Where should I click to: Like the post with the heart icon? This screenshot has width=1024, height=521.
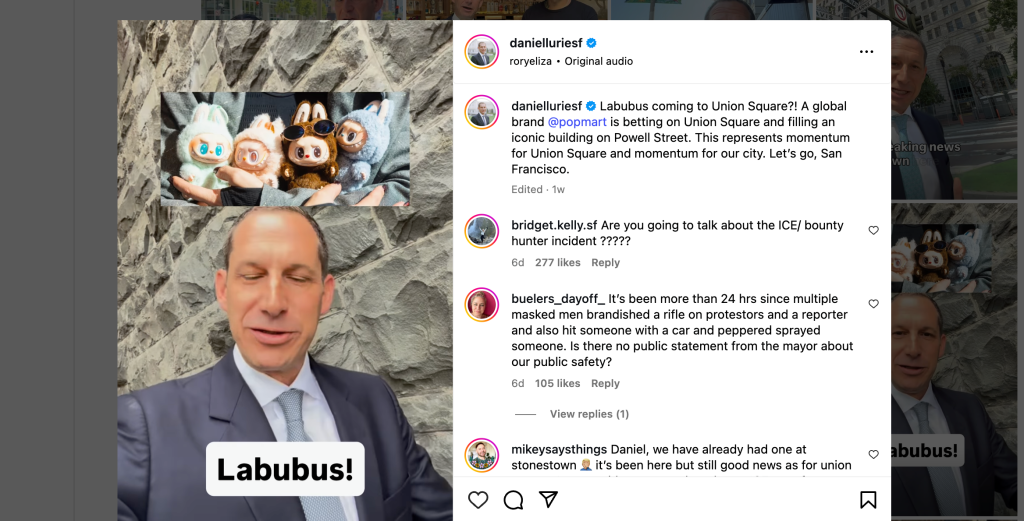click(x=478, y=500)
